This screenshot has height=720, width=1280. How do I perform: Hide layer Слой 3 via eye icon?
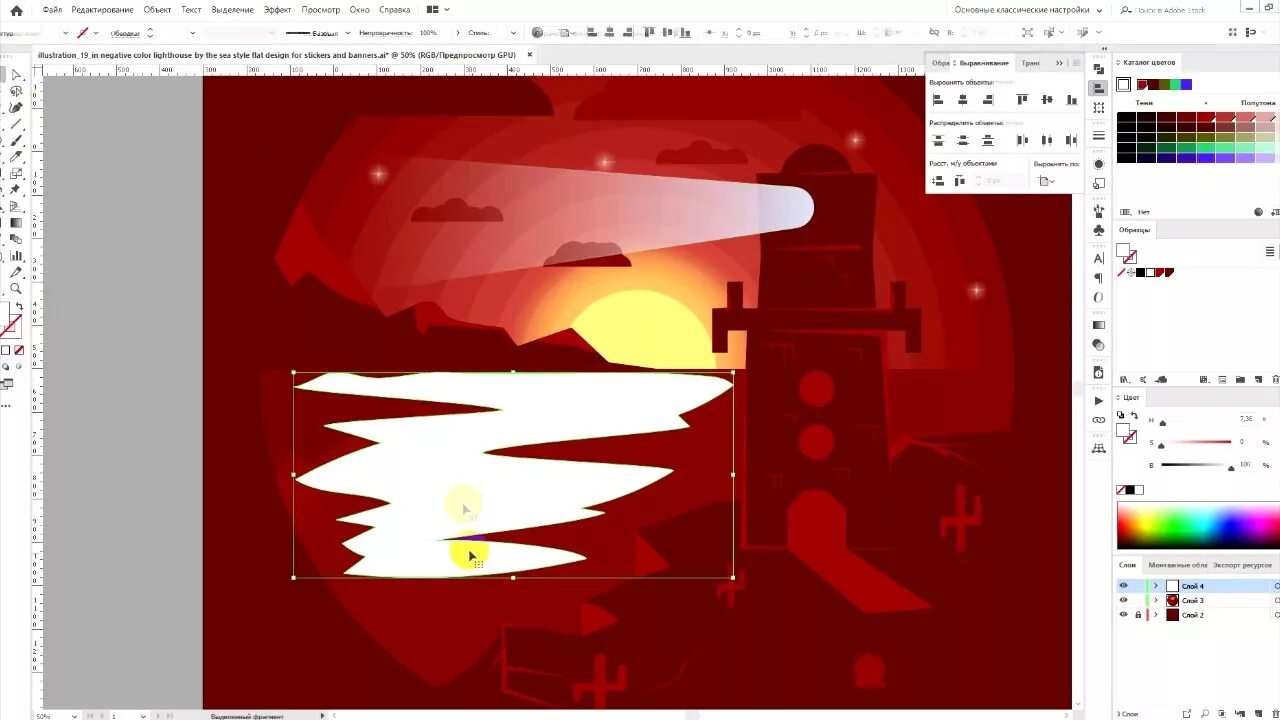click(x=1123, y=600)
